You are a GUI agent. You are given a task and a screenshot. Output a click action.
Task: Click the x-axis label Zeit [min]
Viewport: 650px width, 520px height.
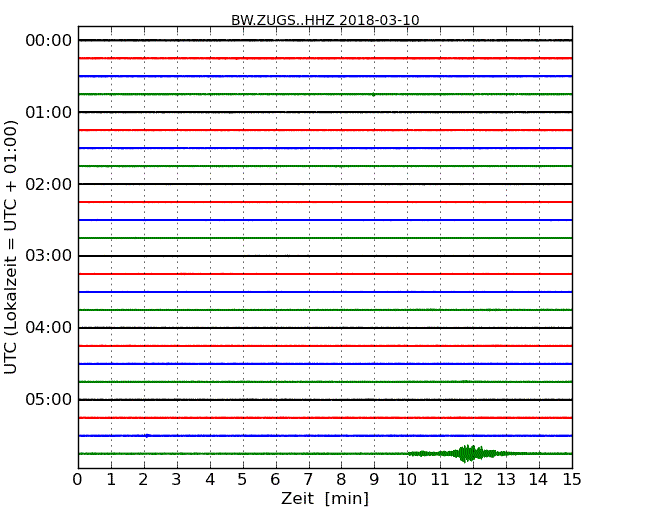tap(325, 498)
